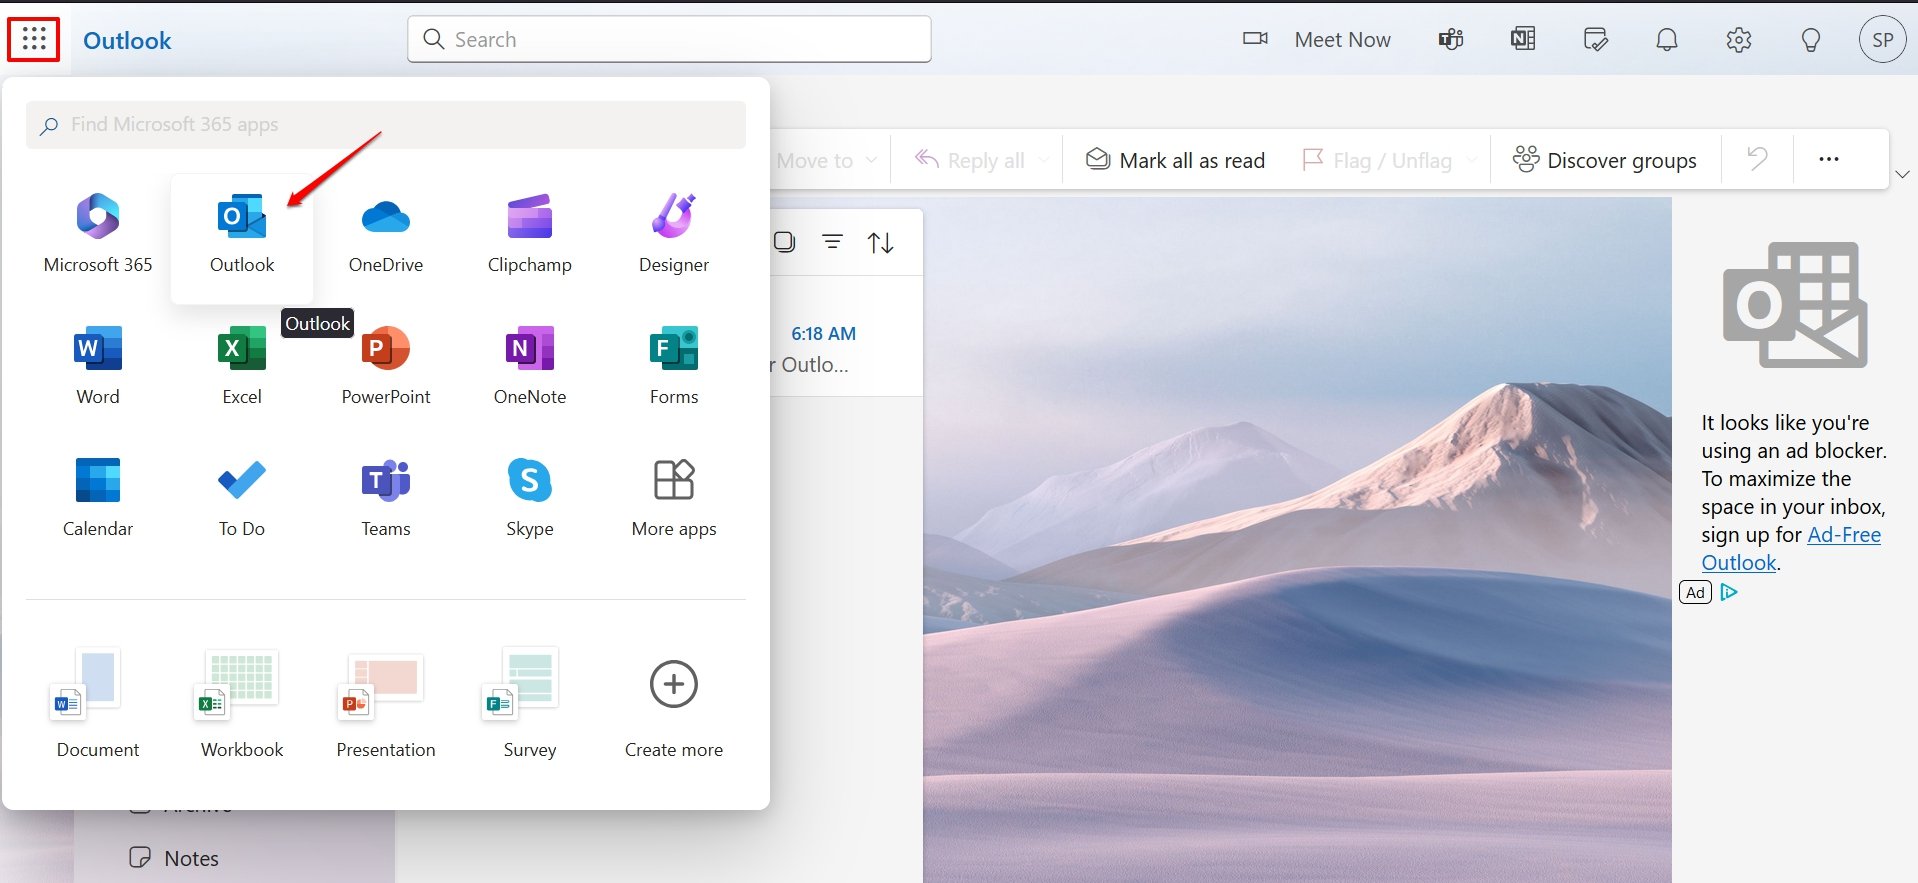
Task: Create a new Excel Workbook
Action: click(x=242, y=703)
